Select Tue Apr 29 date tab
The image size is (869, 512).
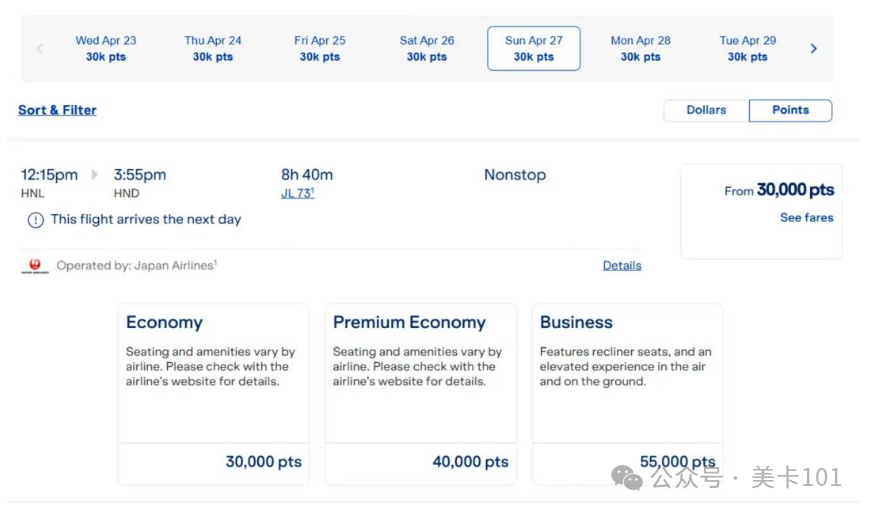[748, 49]
